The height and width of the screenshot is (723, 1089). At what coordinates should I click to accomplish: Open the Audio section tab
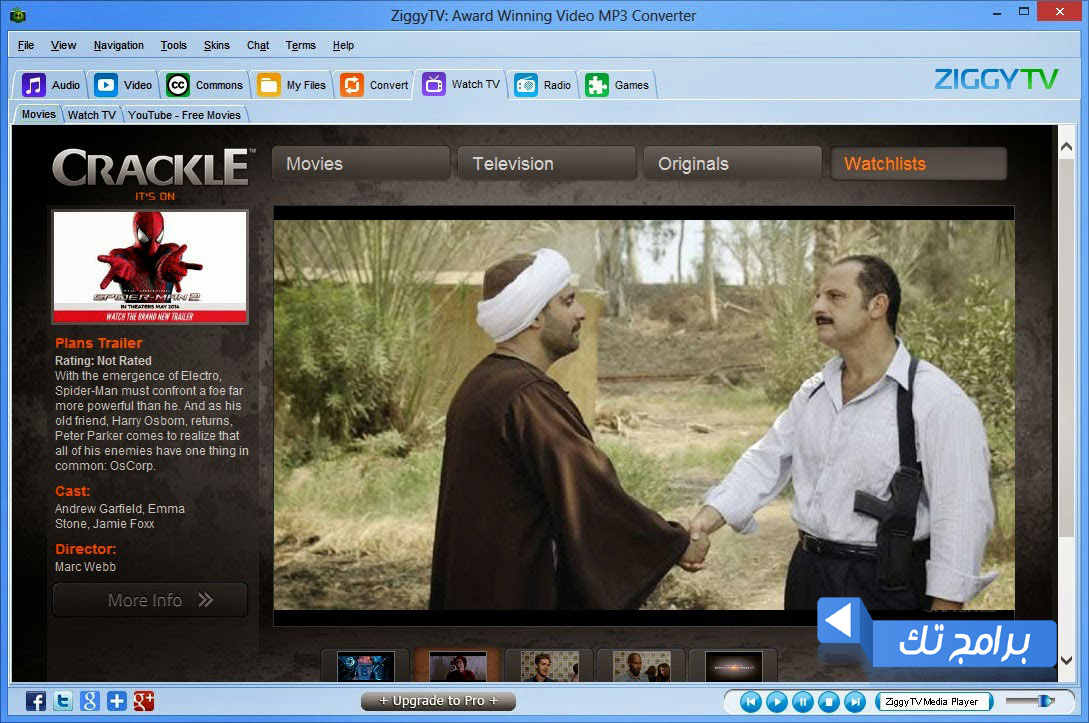pyautogui.click(x=50, y=85)
